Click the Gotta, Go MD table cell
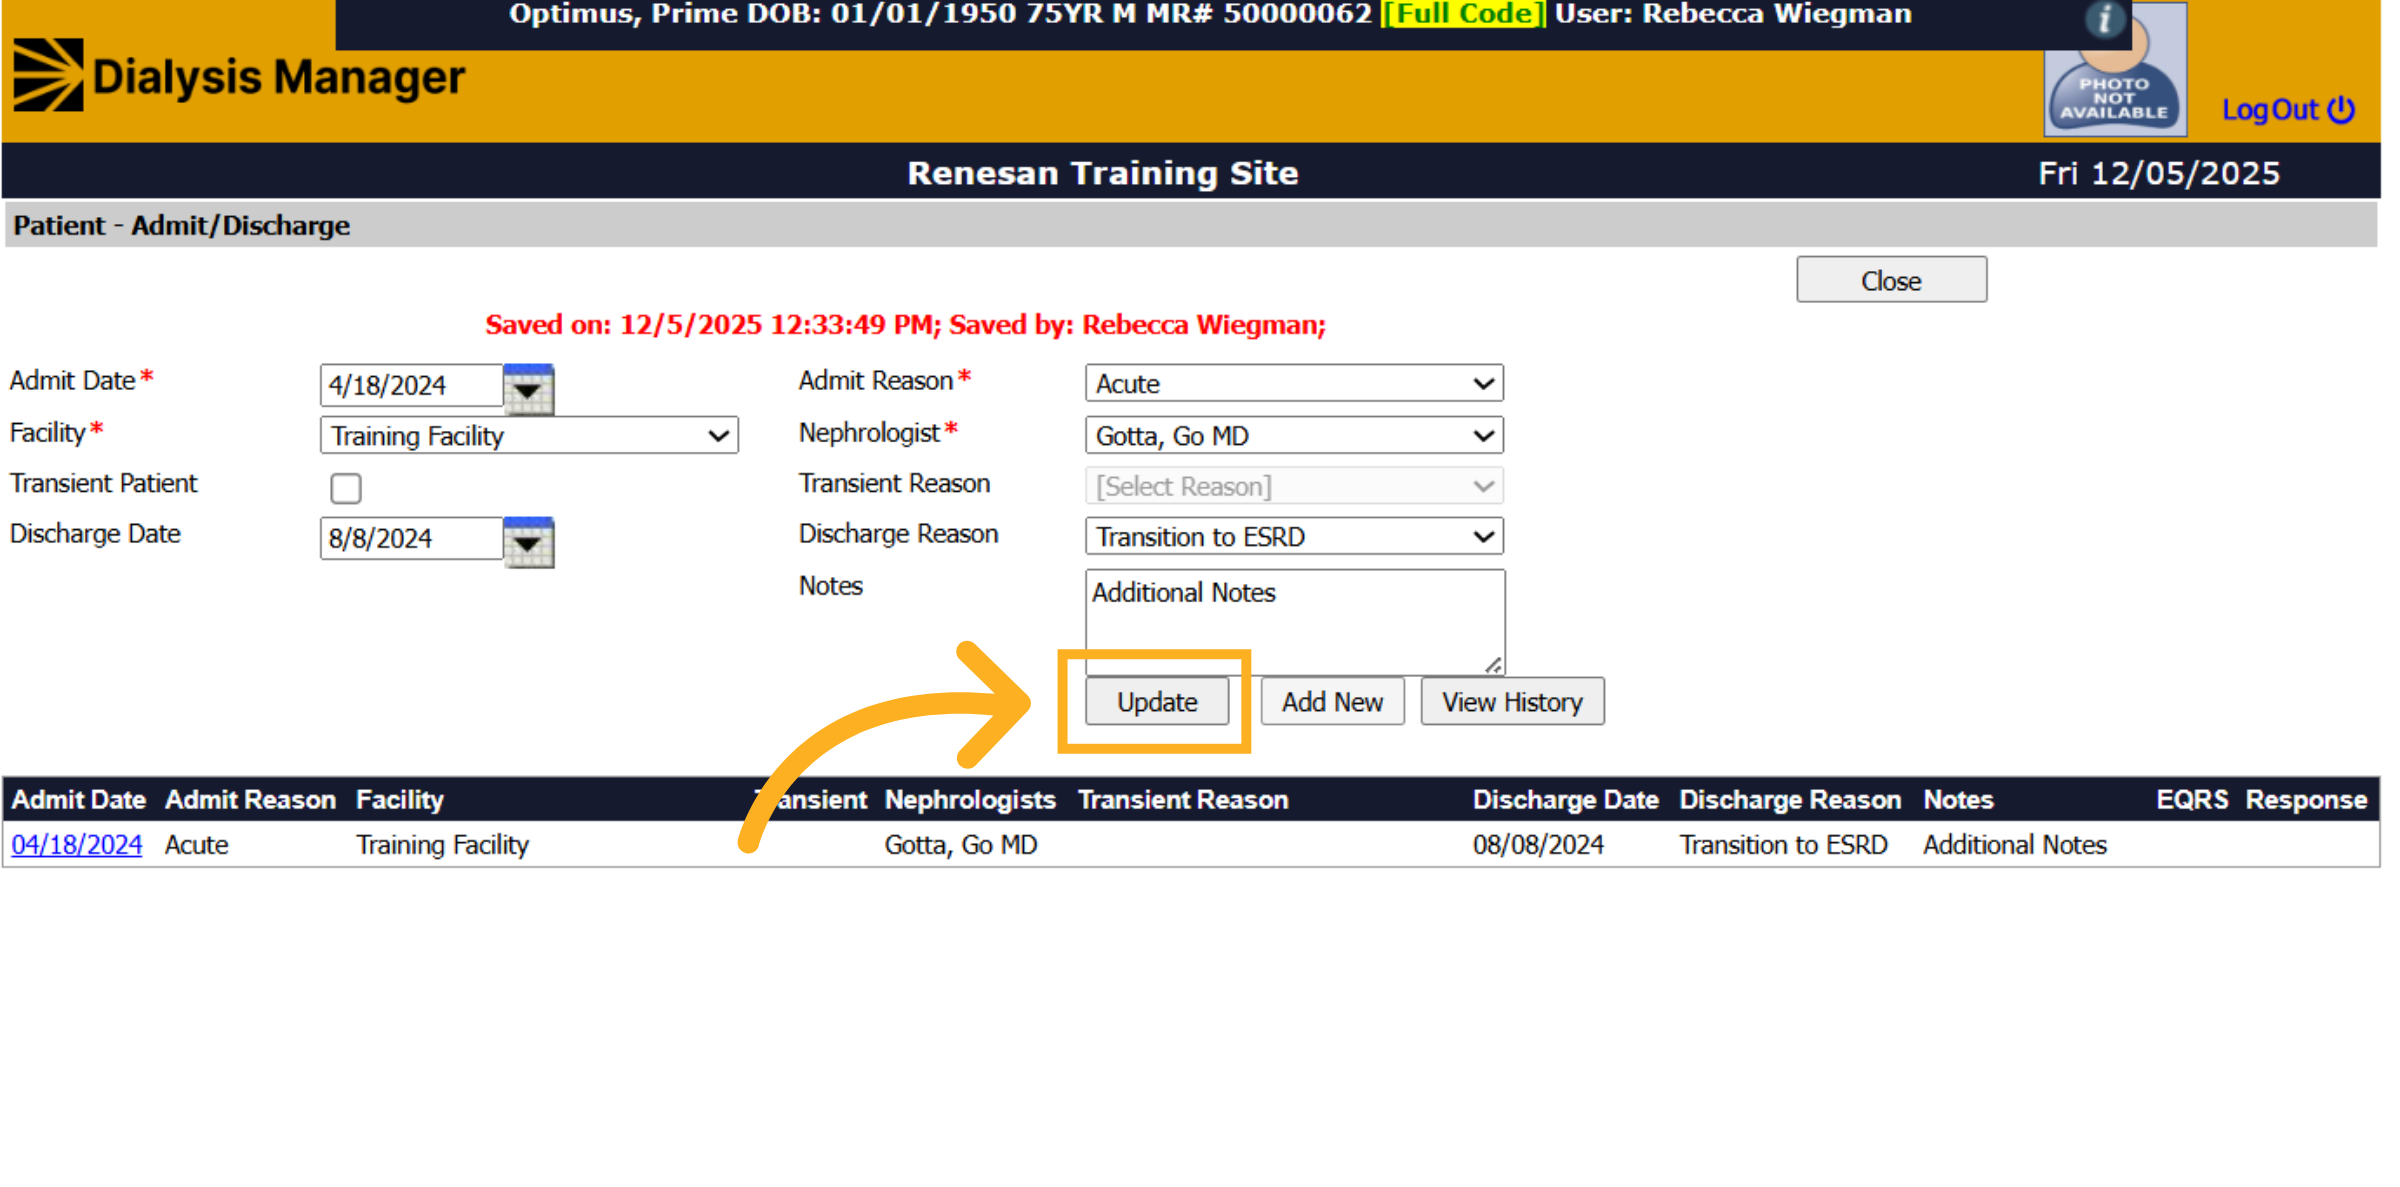The image size is (2400, 1187). click(961, 844)
